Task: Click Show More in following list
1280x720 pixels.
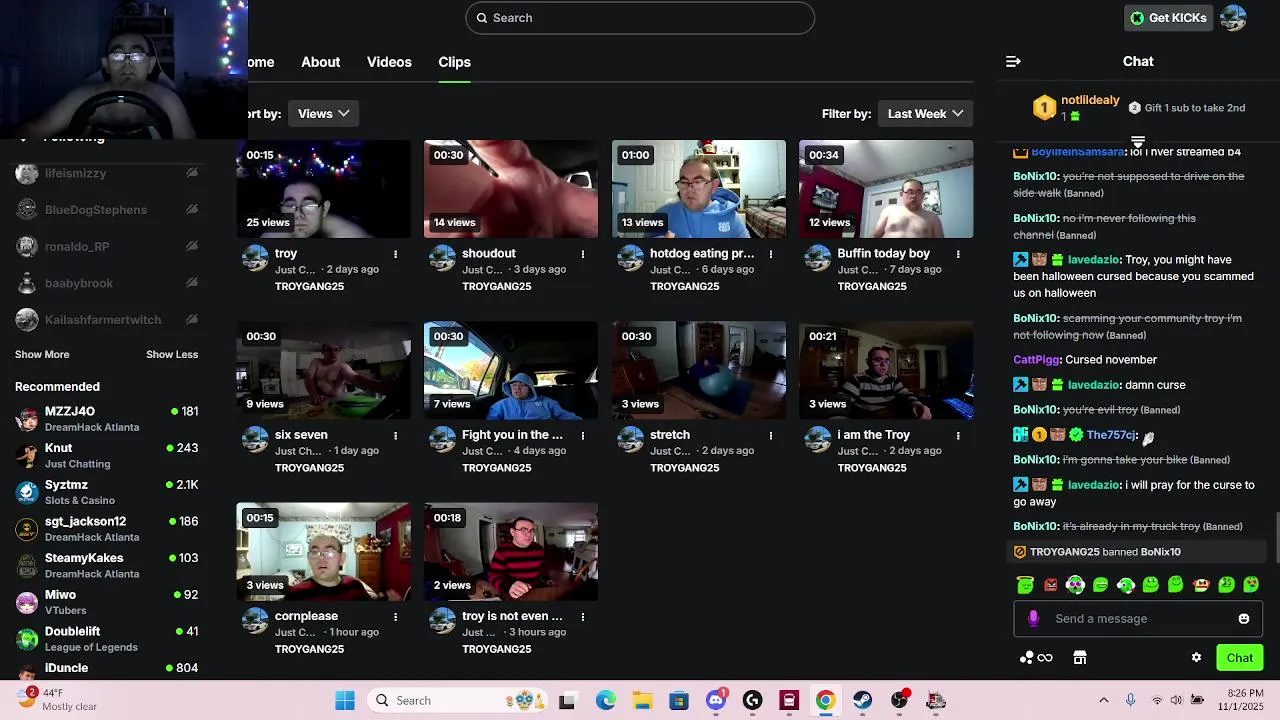Action: point(42,355)
